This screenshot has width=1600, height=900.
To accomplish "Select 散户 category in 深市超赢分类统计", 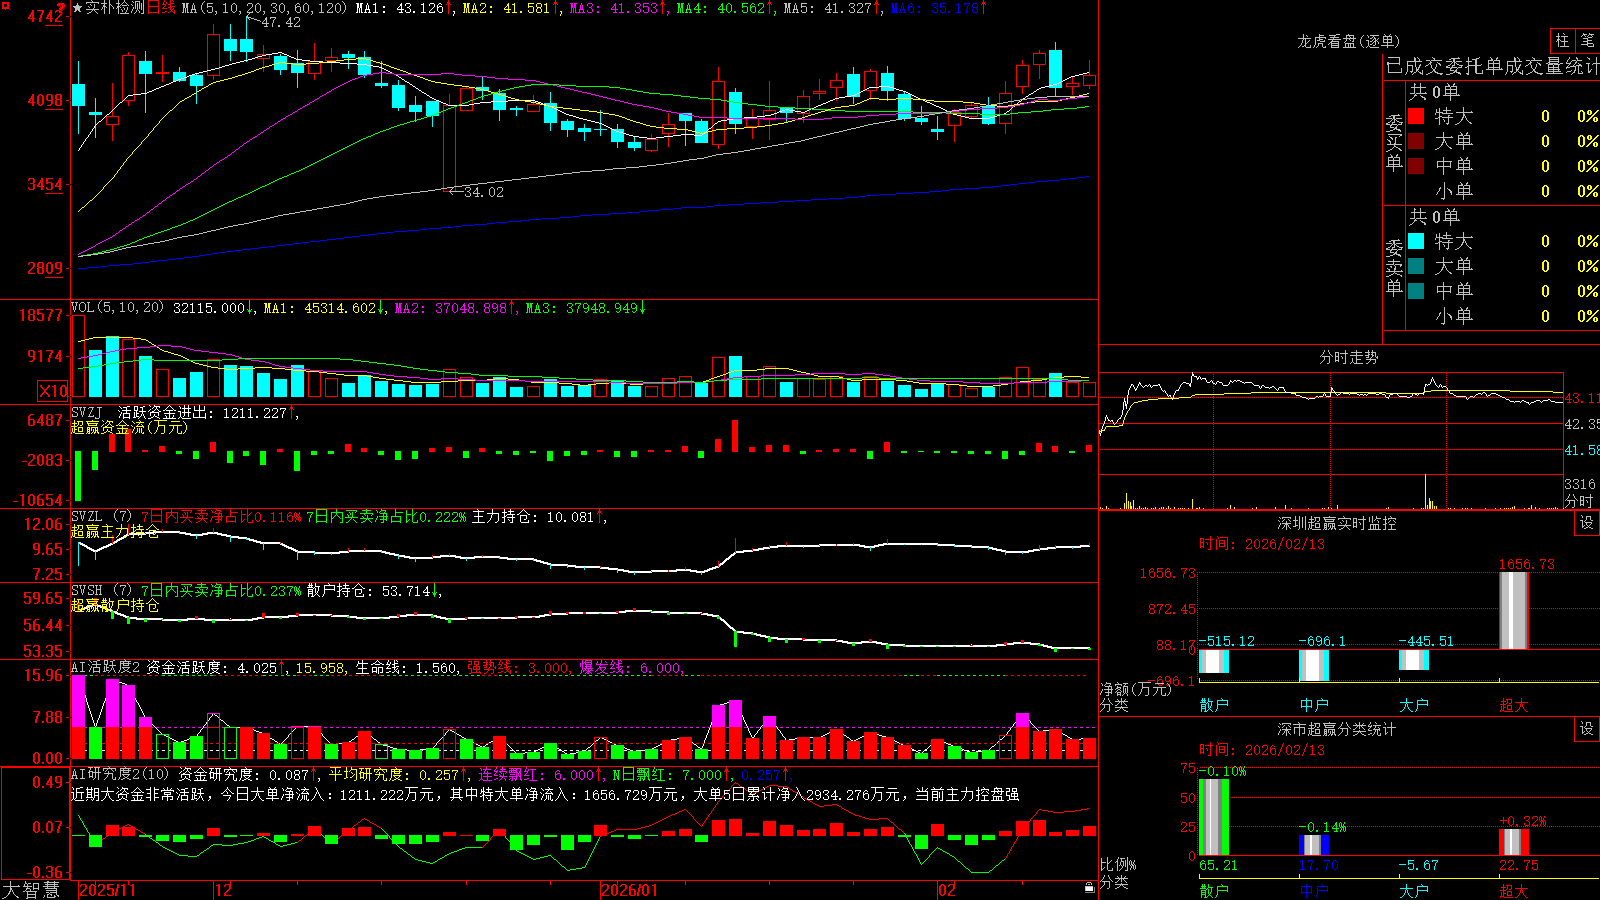I will coord(1214,890).
